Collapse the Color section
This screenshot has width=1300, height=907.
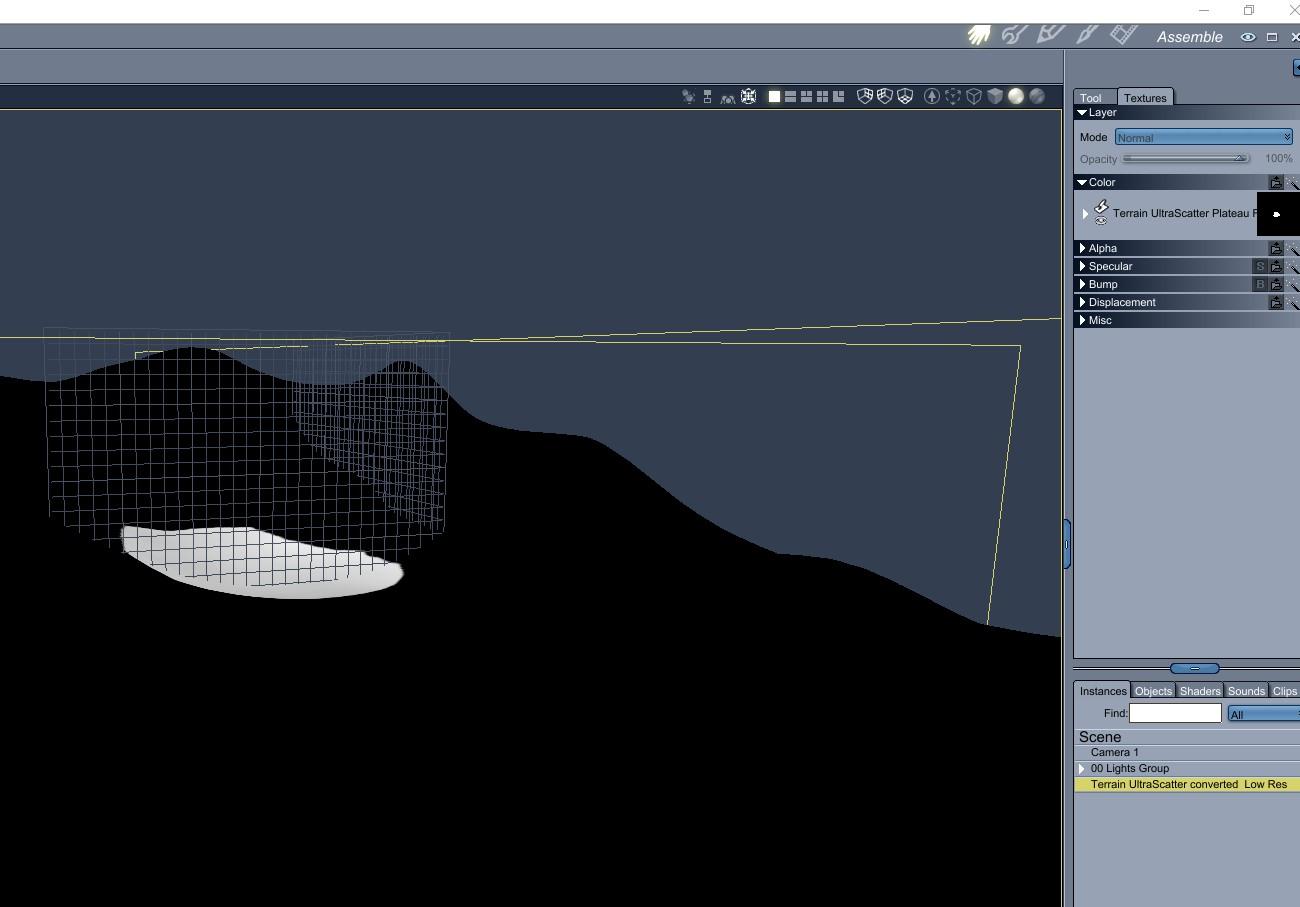click(1082, 182)
